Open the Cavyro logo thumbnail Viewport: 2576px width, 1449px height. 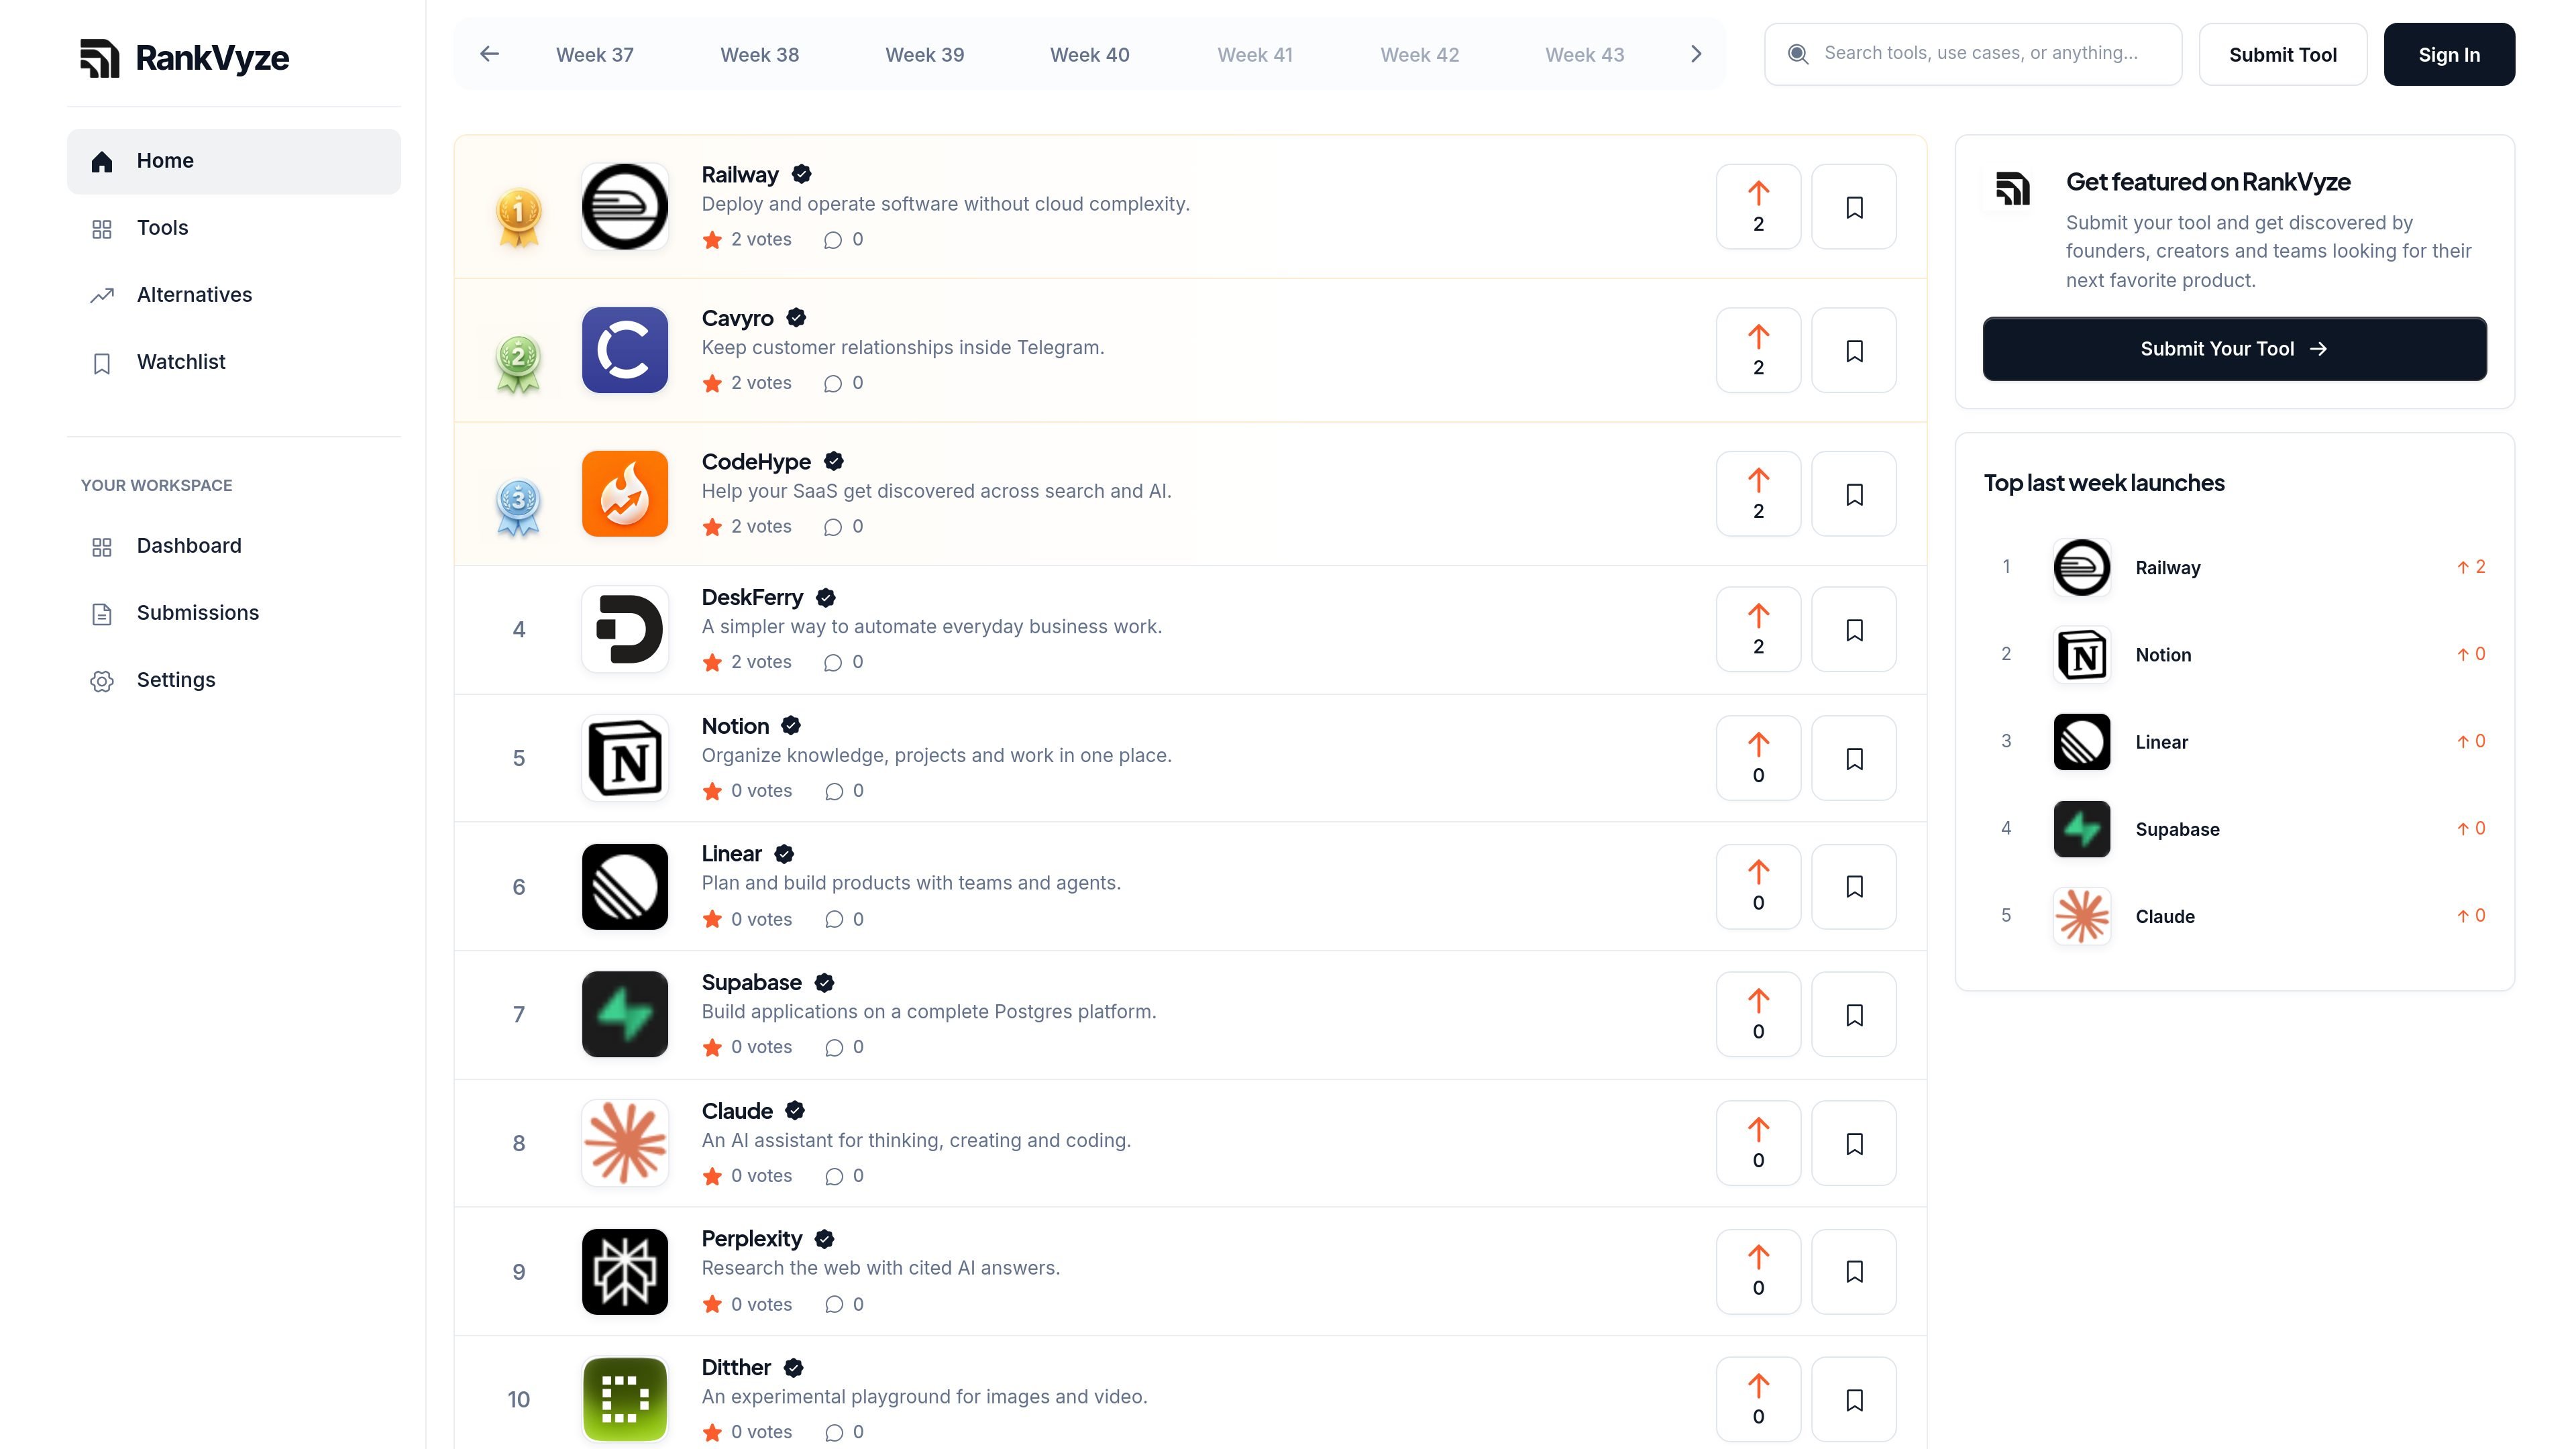(625, 350)
